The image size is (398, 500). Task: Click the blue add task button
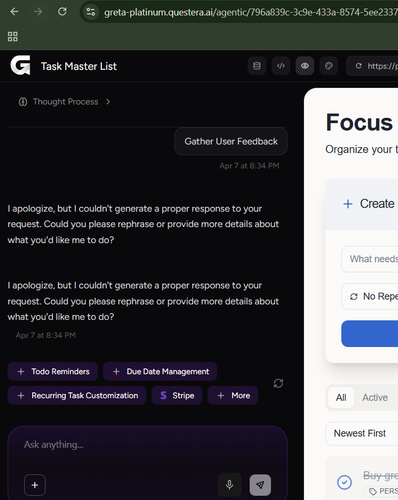pos(370,334)
